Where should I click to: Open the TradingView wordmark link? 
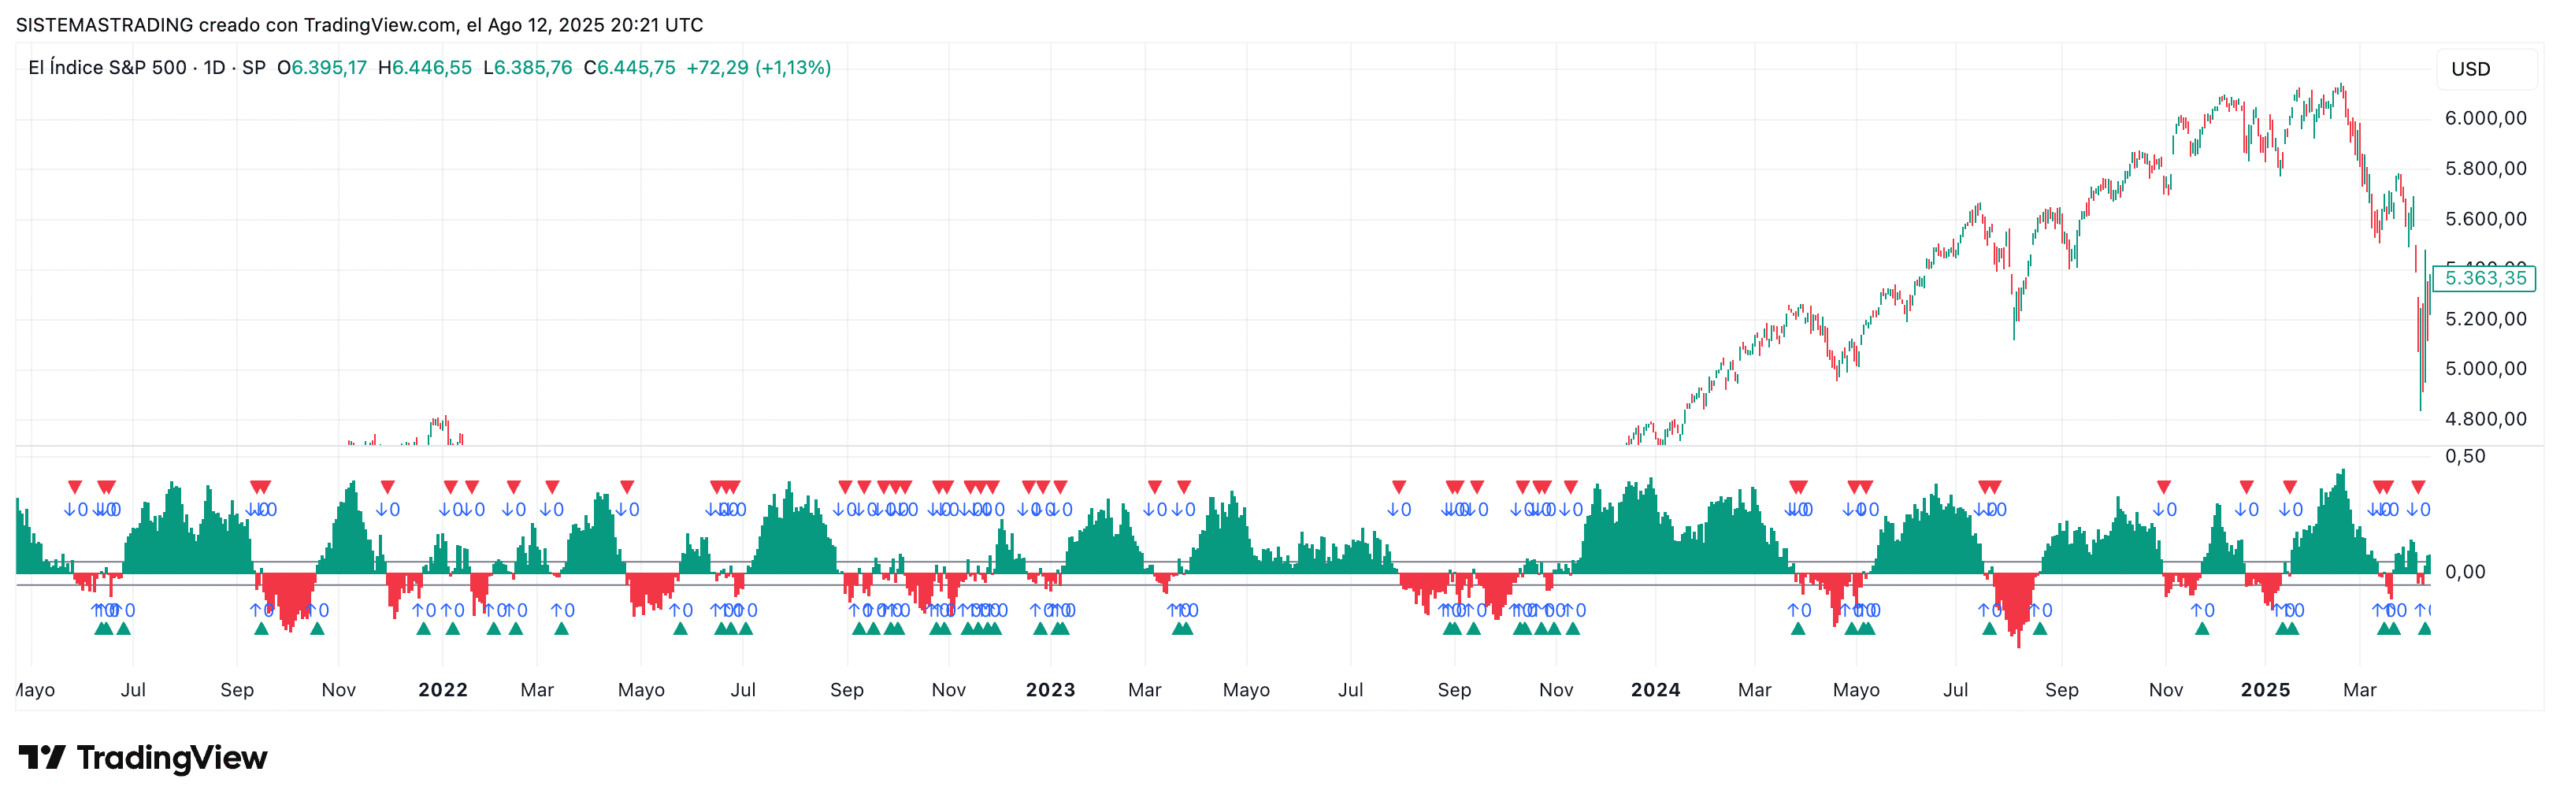coord(171,757)
